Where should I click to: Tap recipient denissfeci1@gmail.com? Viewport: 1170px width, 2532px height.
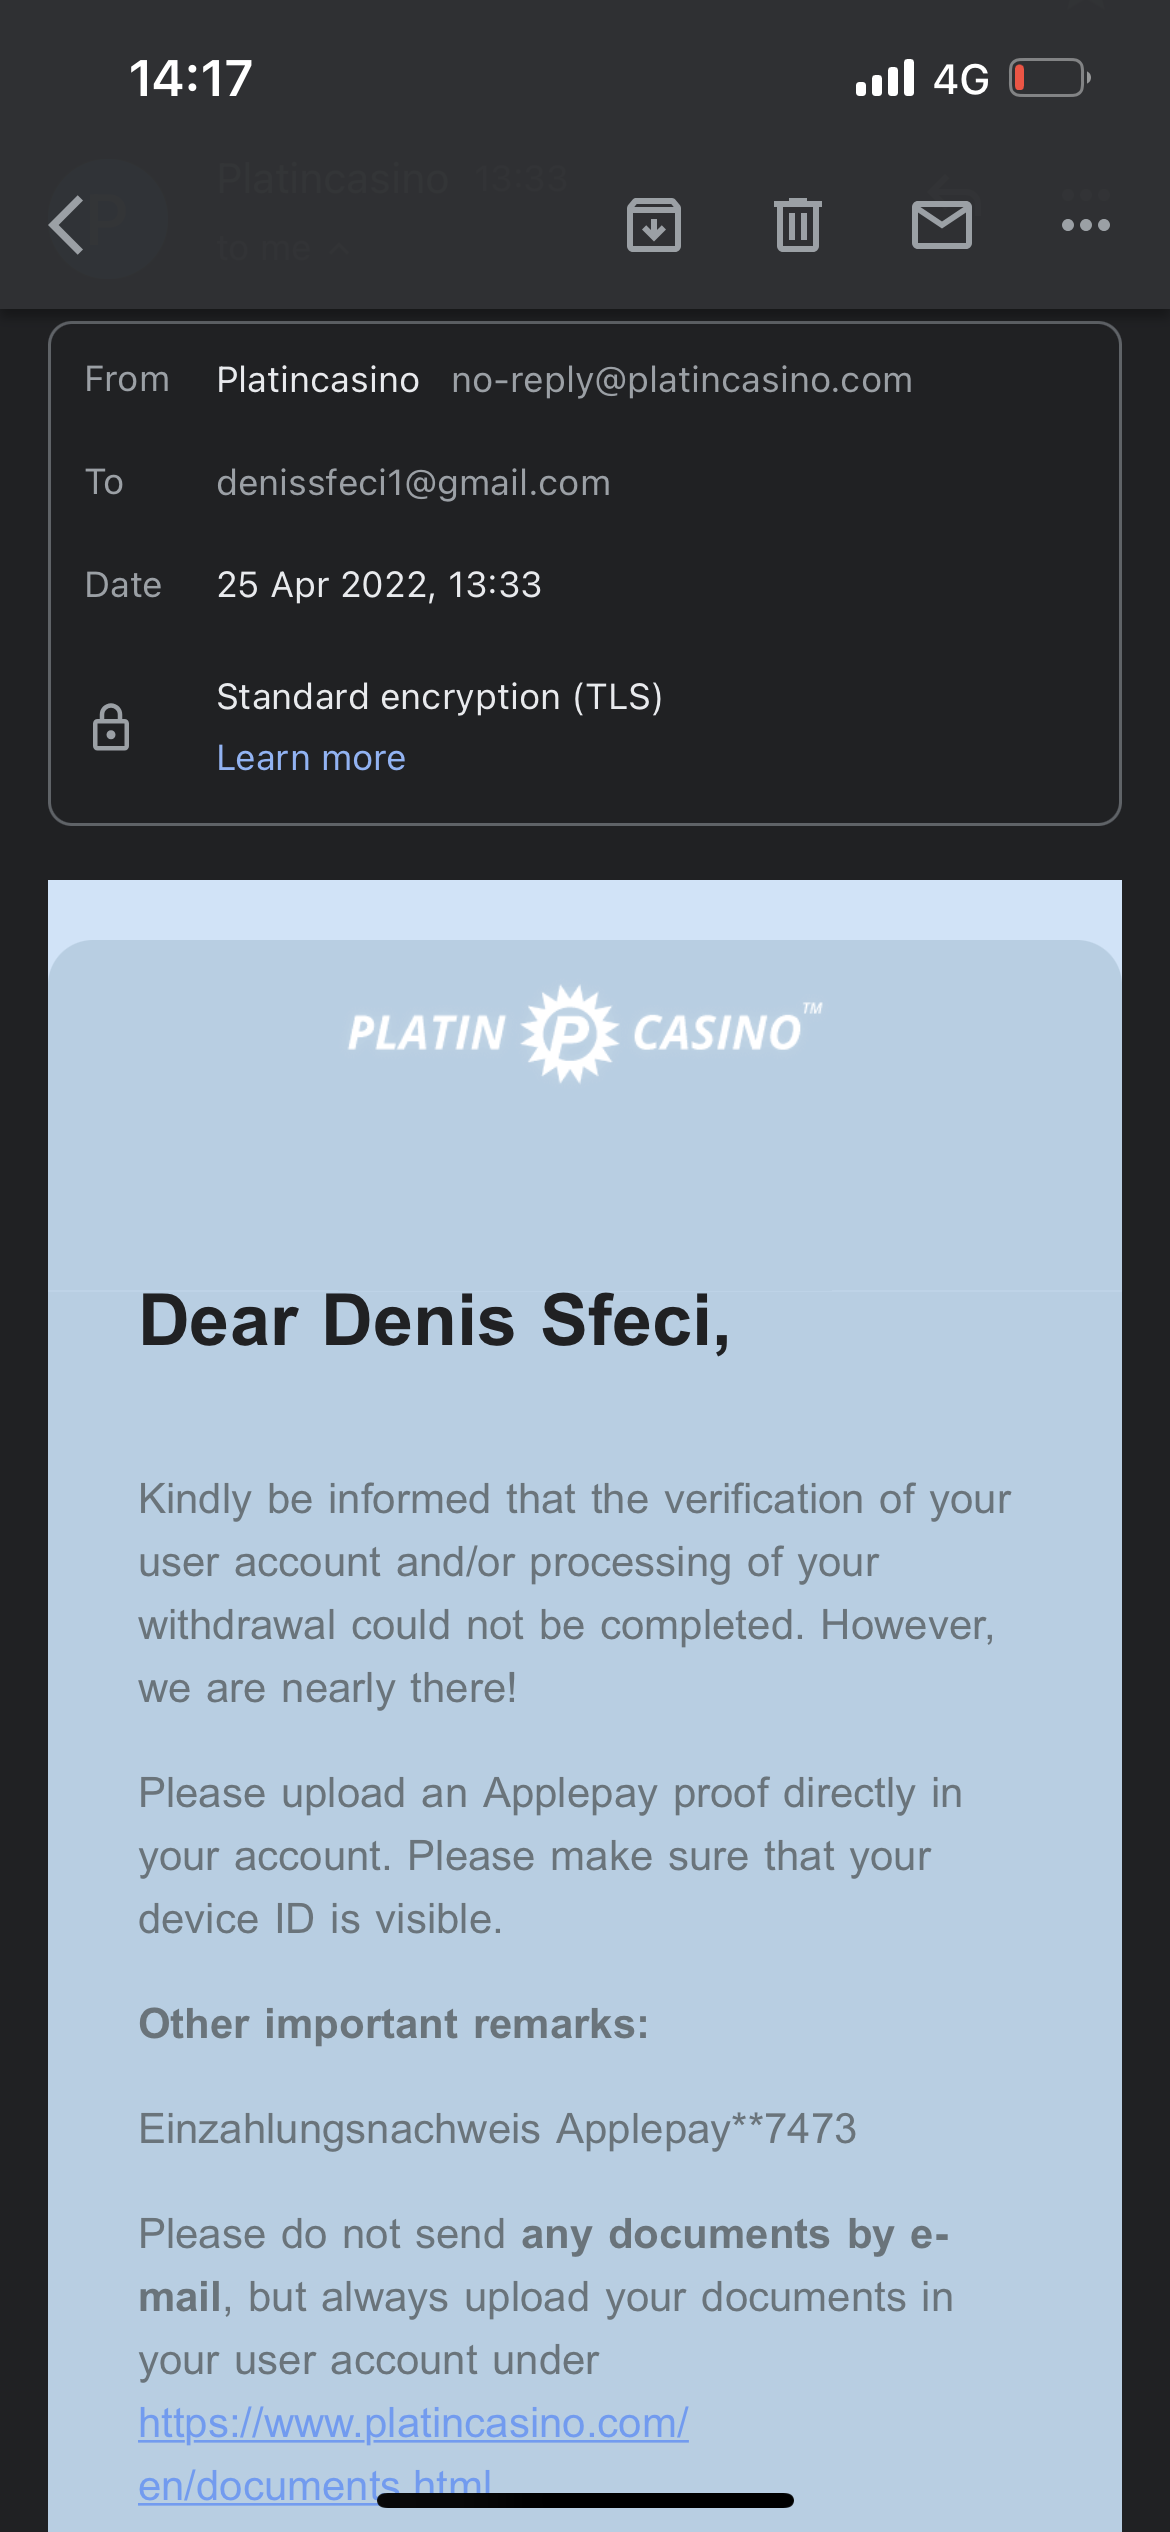pos(413,483)
